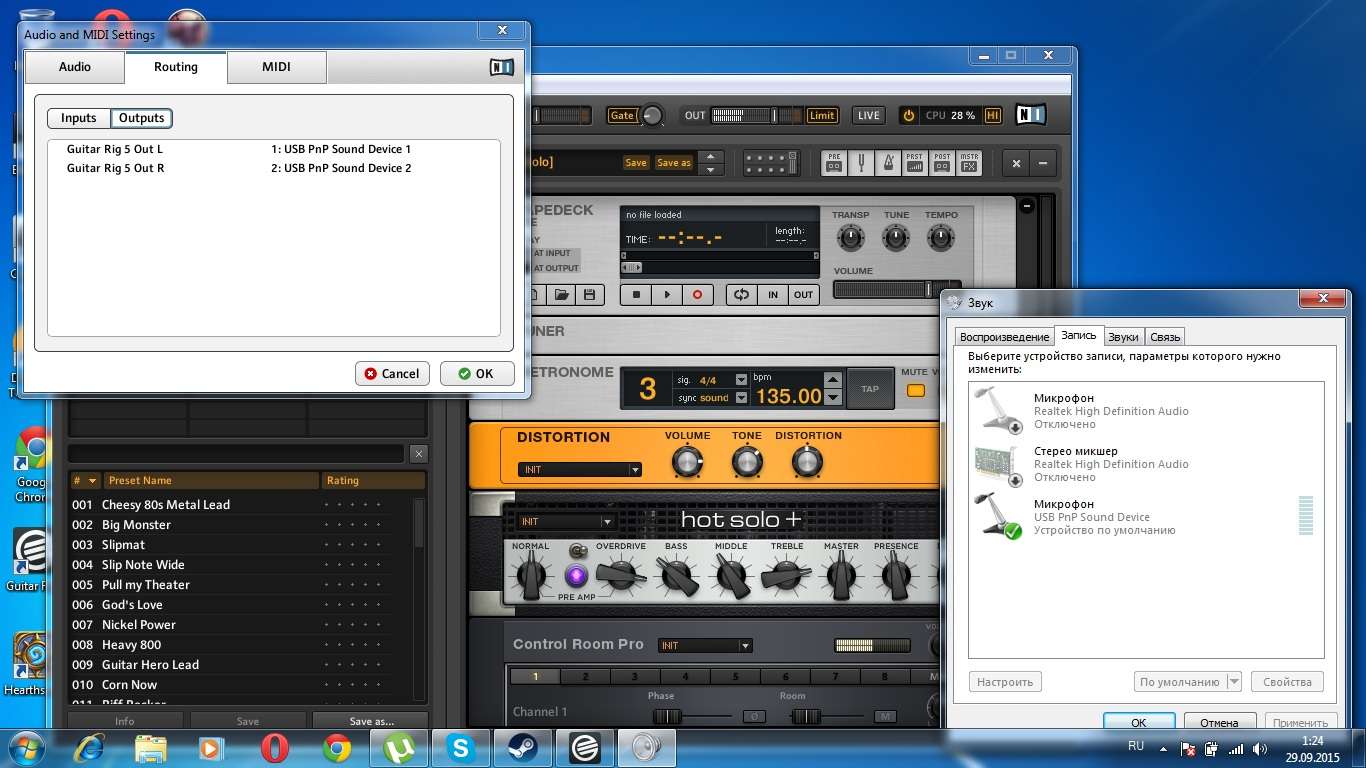Open the Tuner via the tuning fork icon
Screen dimensions: 1366x768
click(x=861, y=163)
